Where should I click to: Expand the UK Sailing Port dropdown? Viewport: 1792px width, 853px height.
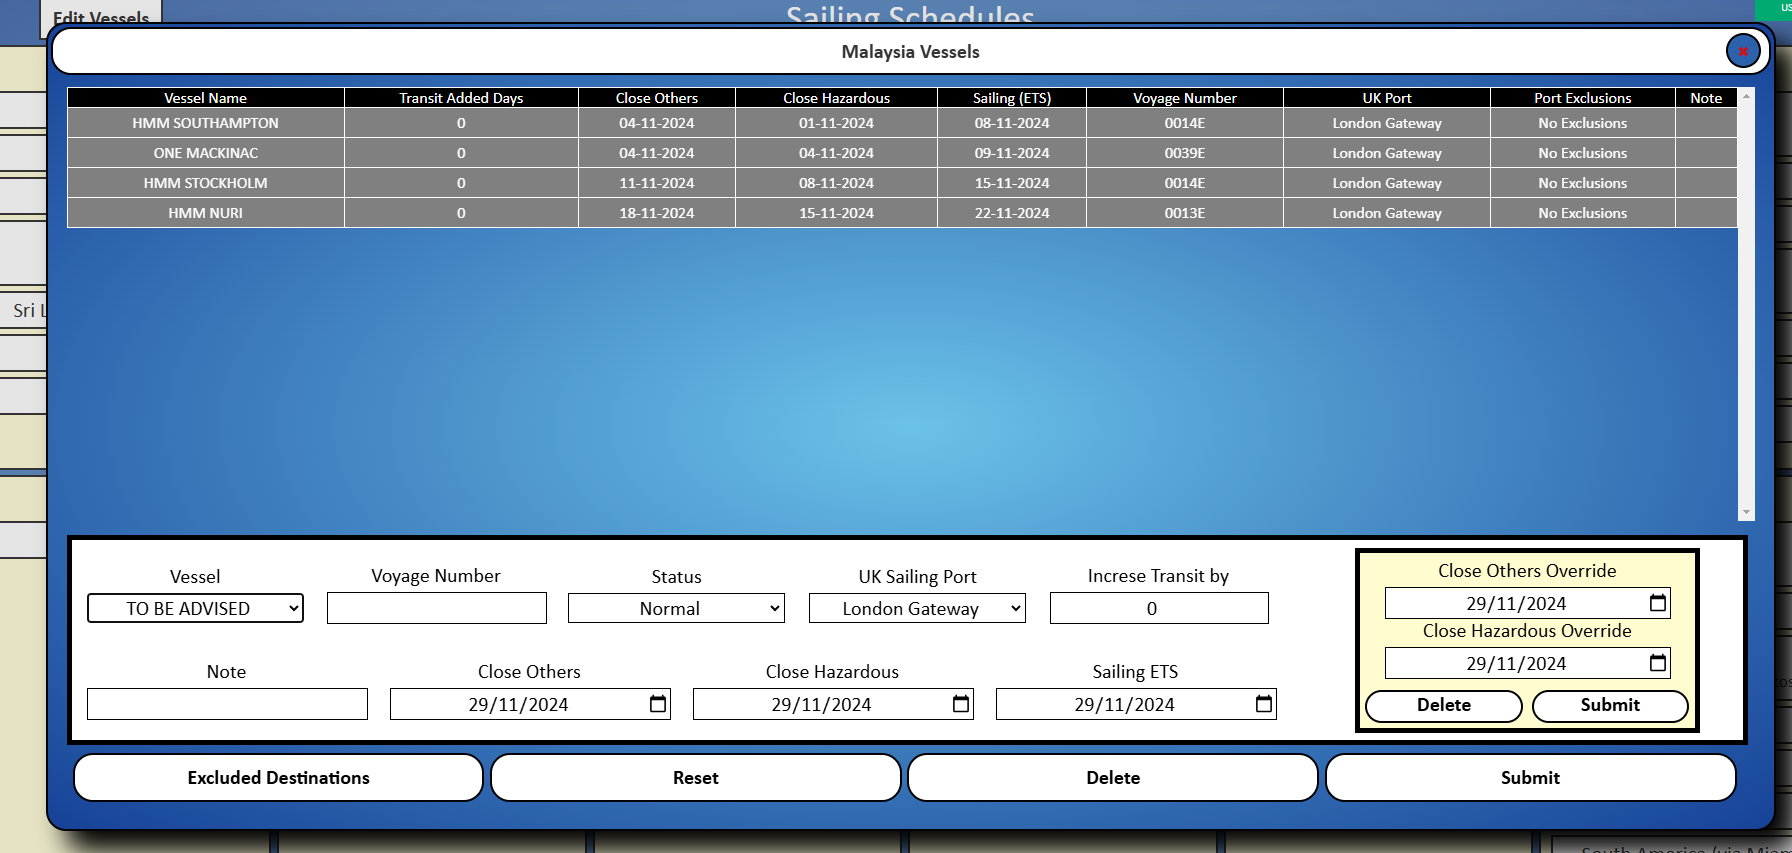point(917,608)
